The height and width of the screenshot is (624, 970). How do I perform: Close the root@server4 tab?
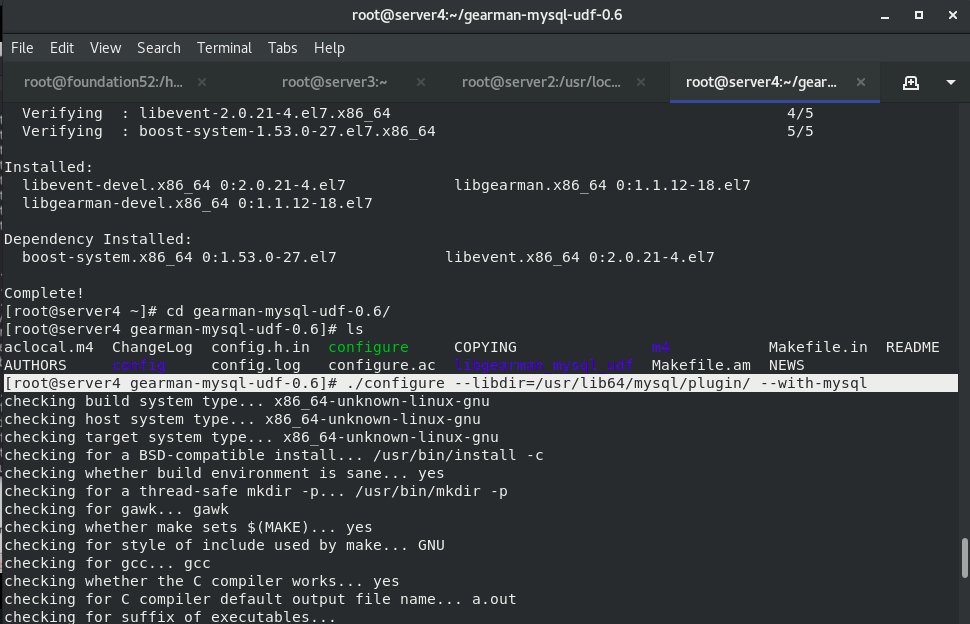coord(861,82)
